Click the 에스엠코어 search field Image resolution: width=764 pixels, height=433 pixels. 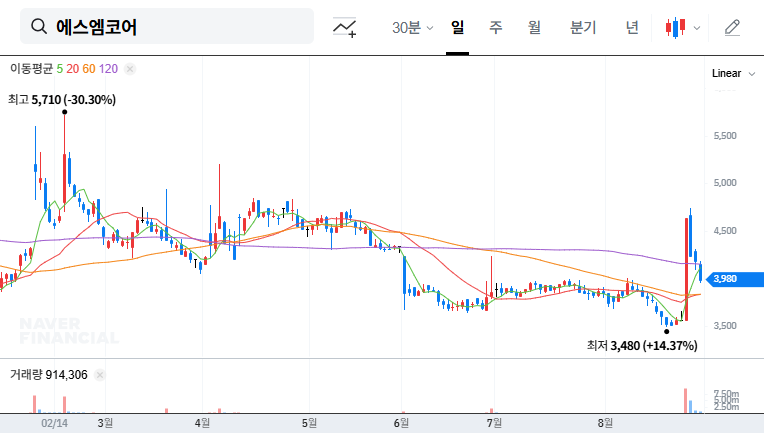point(167,26)
